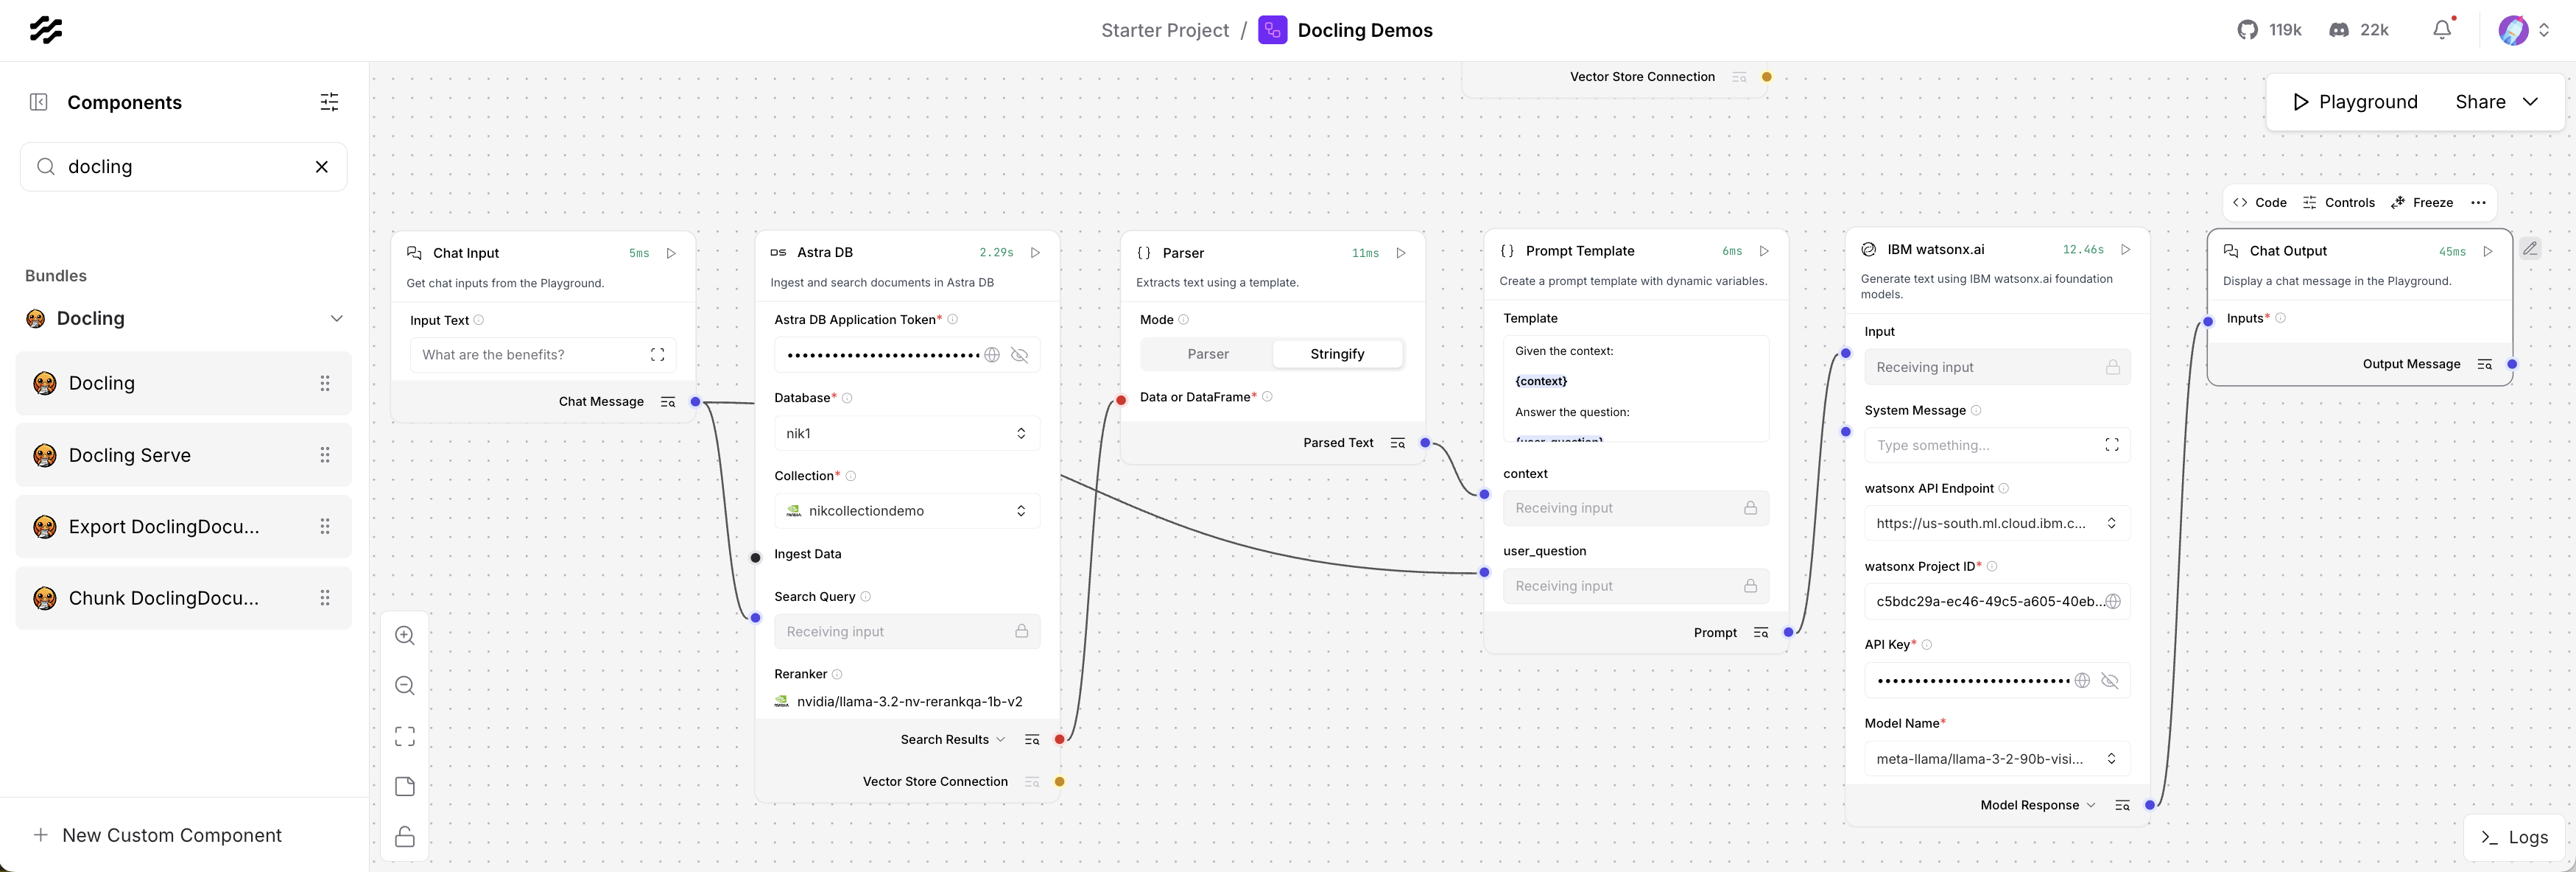This screenshot has height=872, width=2576.
Task: Click globe icon in watsonx Project ID field
Action: click(x=2113, y=602)
